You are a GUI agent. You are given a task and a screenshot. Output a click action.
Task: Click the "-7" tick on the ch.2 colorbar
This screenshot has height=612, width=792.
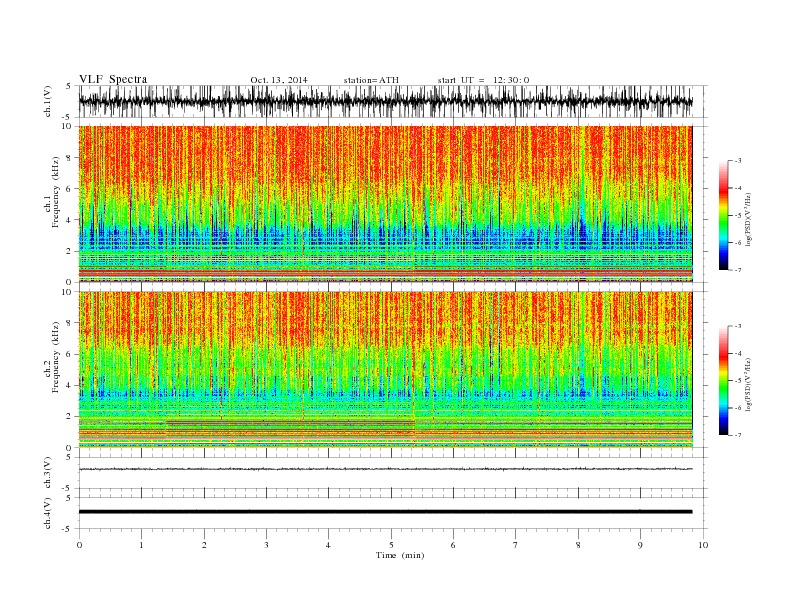[x=738, y=435]
